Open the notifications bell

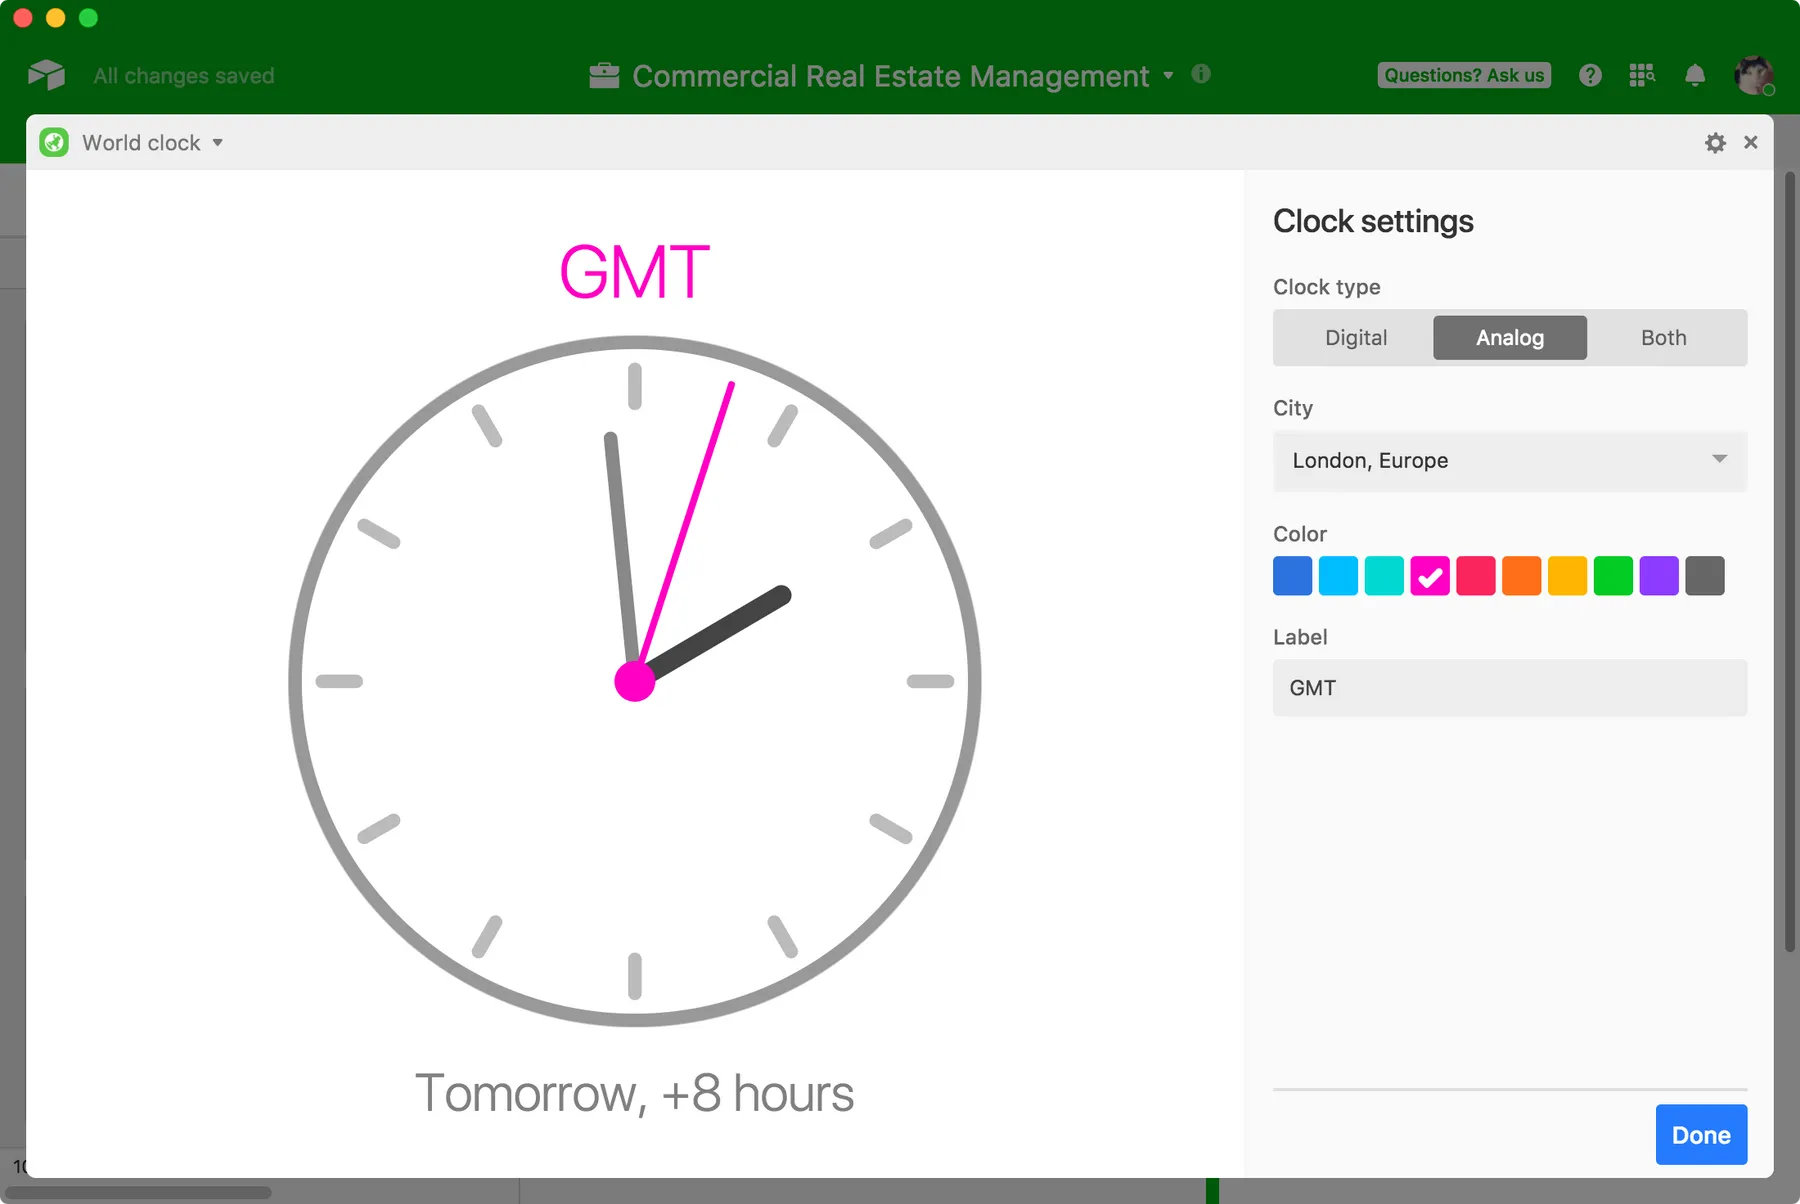[1695, 75]
